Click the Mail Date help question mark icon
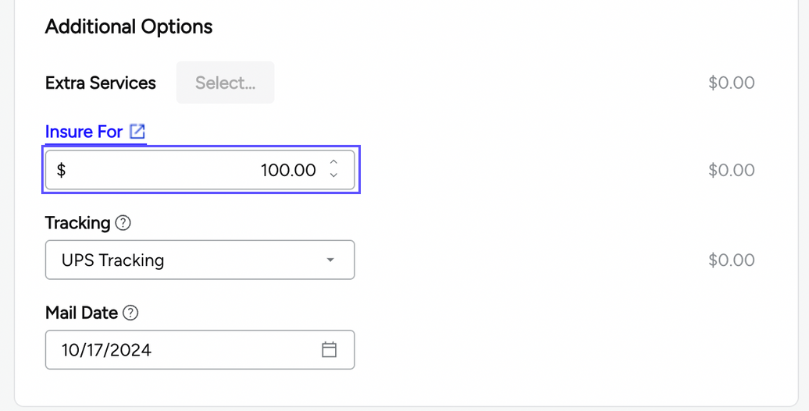Viewport: 809px width, 411px height. 130,313
